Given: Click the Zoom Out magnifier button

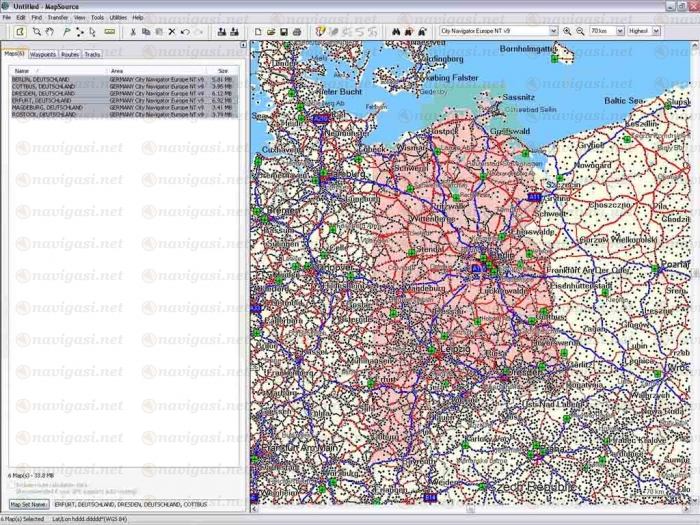Looking at the screenshot, I should (x=580, y=32).
